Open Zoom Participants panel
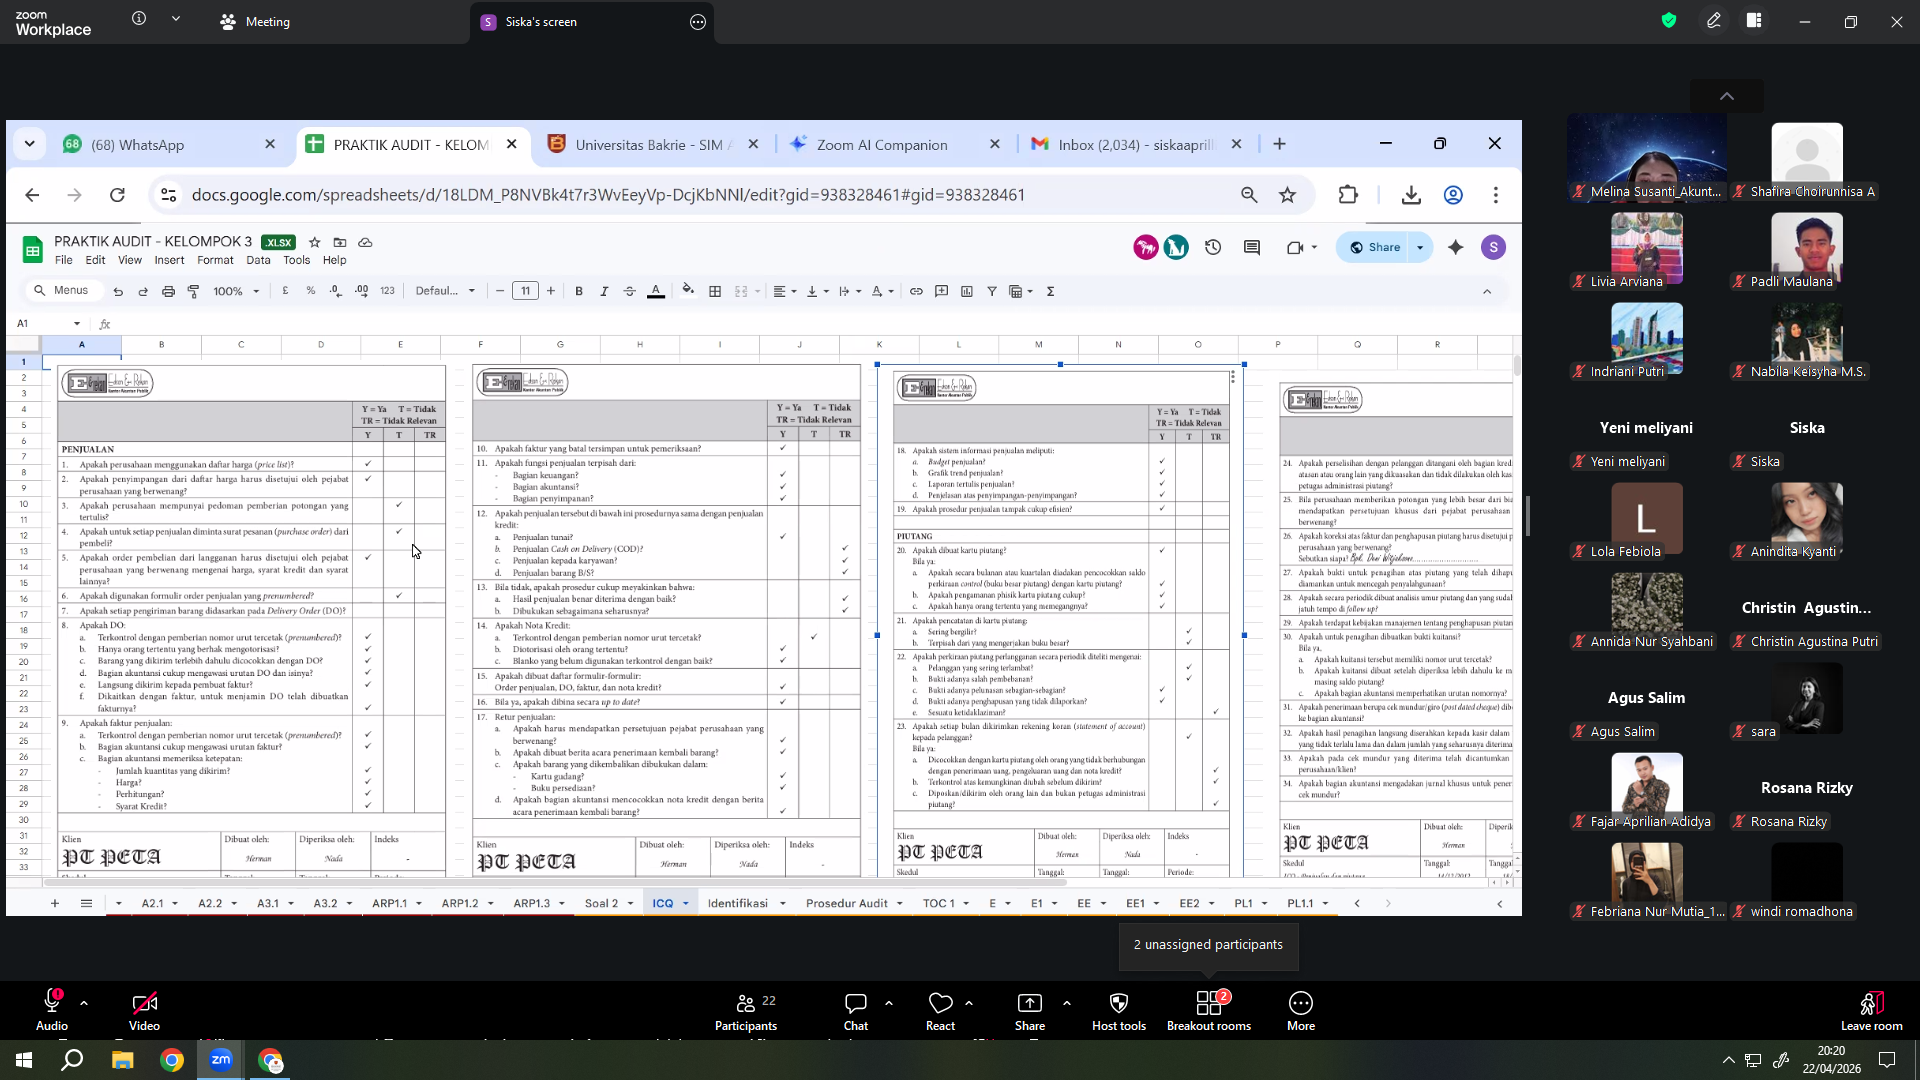Viewport: 1920px width, 1080px height. point(746,1010)
